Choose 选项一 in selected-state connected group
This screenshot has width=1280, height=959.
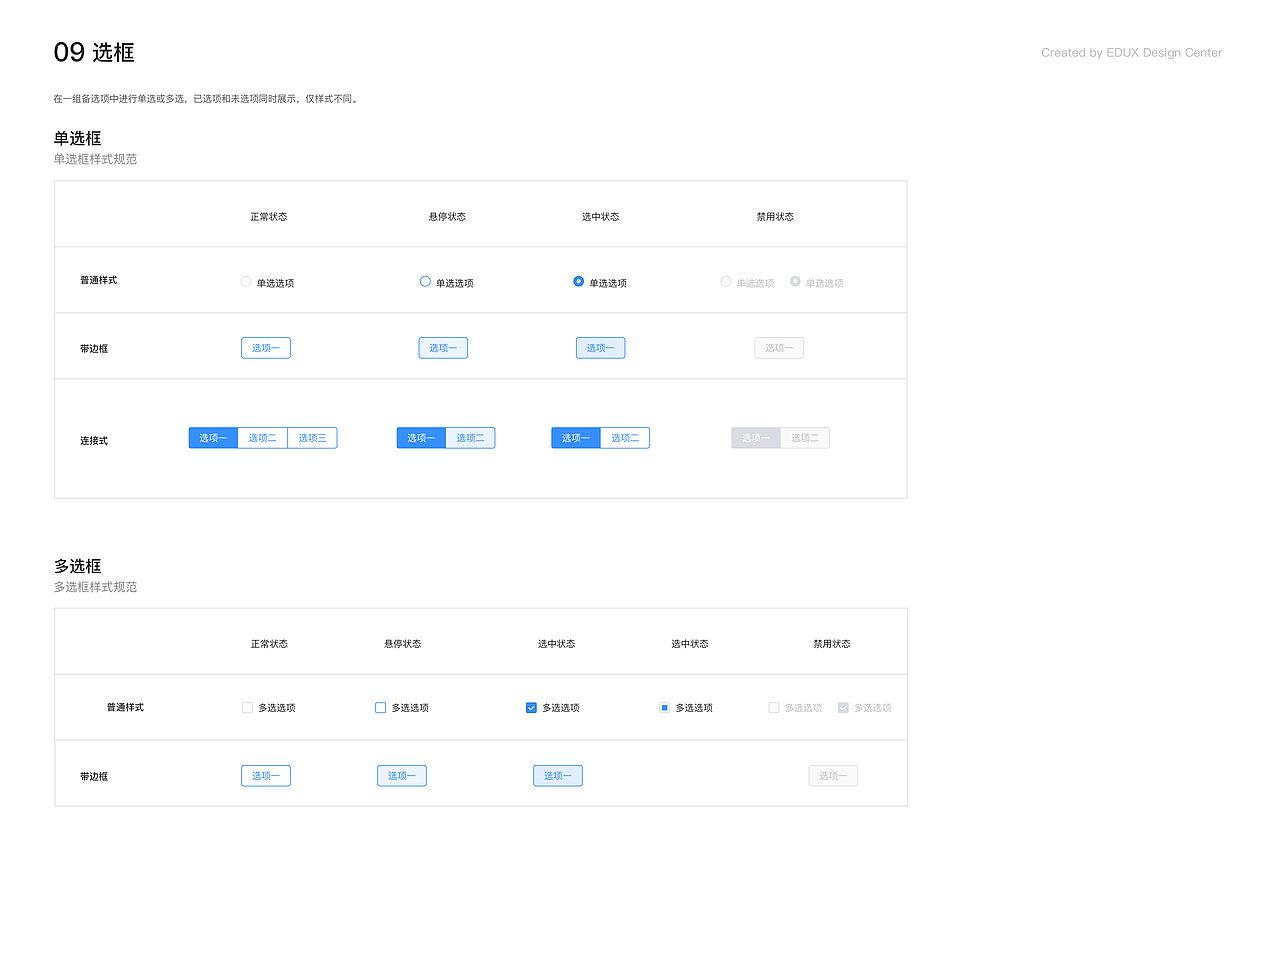576,438
